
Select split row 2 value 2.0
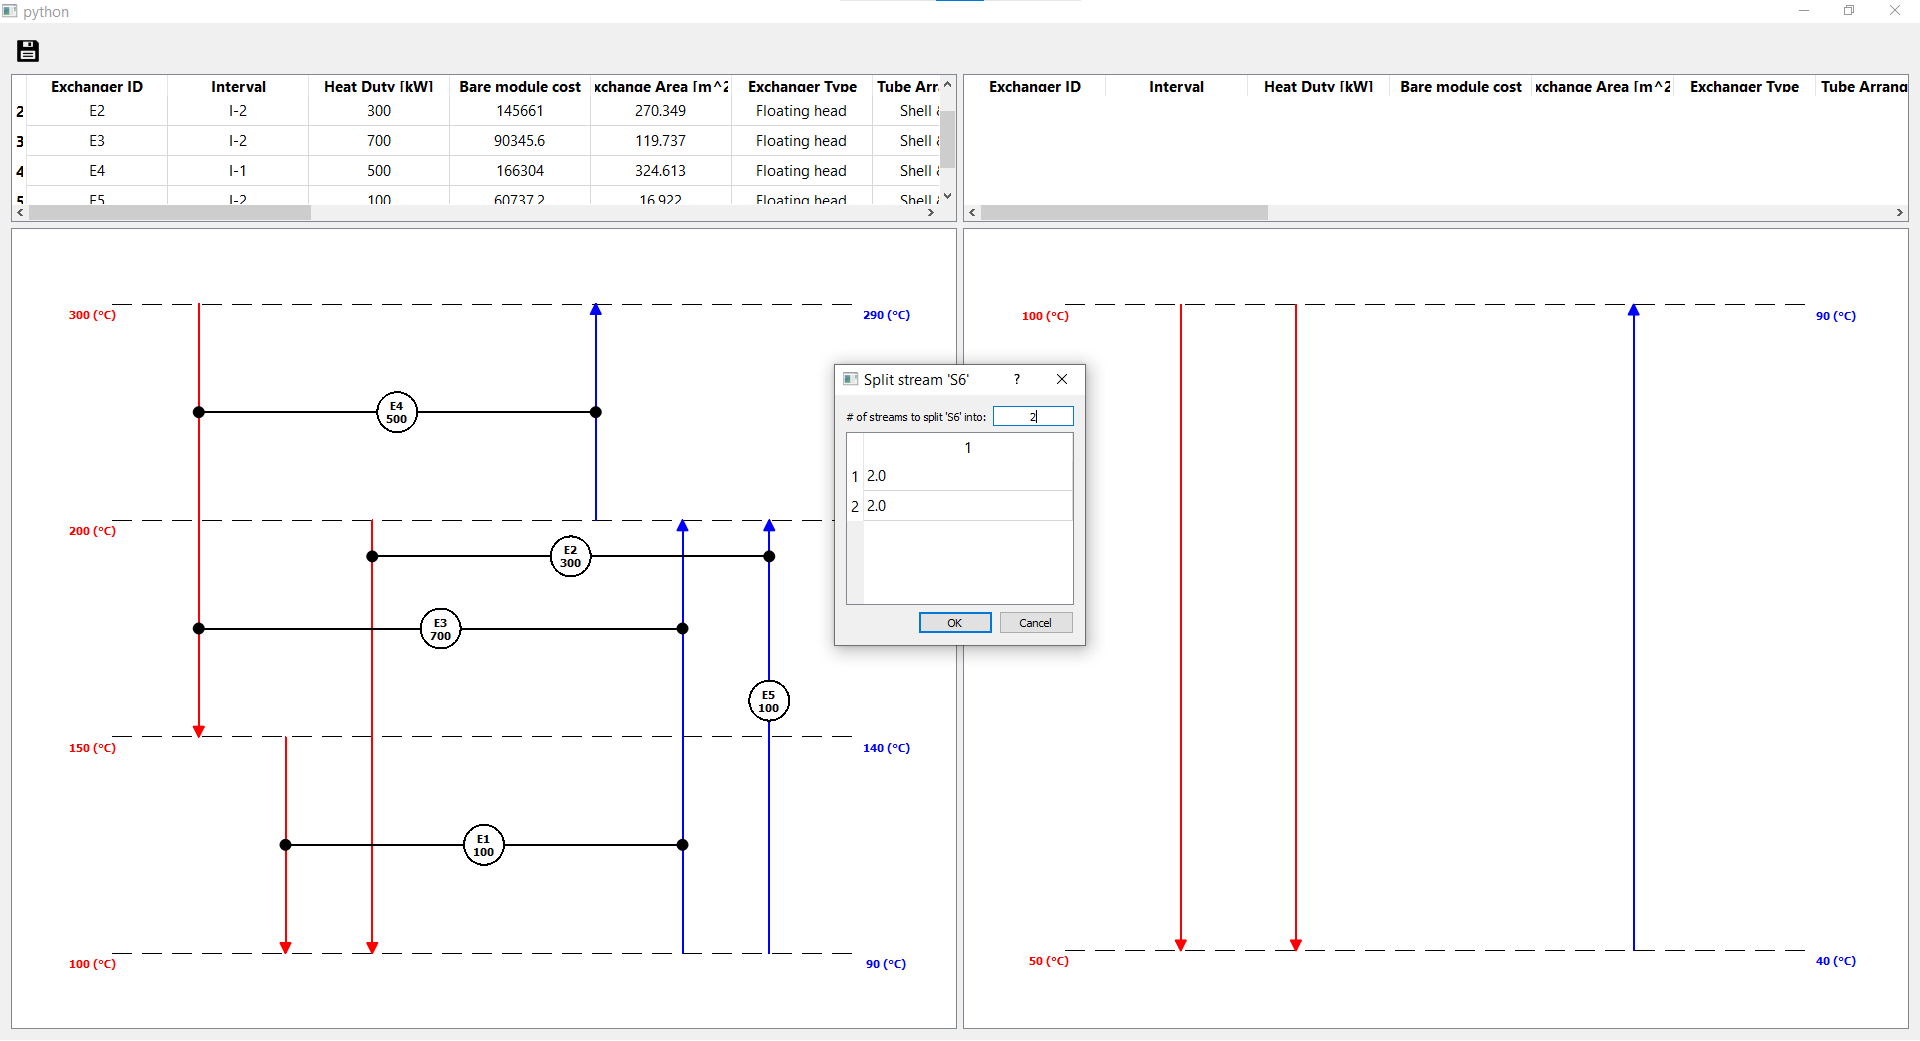coord(968,506)
